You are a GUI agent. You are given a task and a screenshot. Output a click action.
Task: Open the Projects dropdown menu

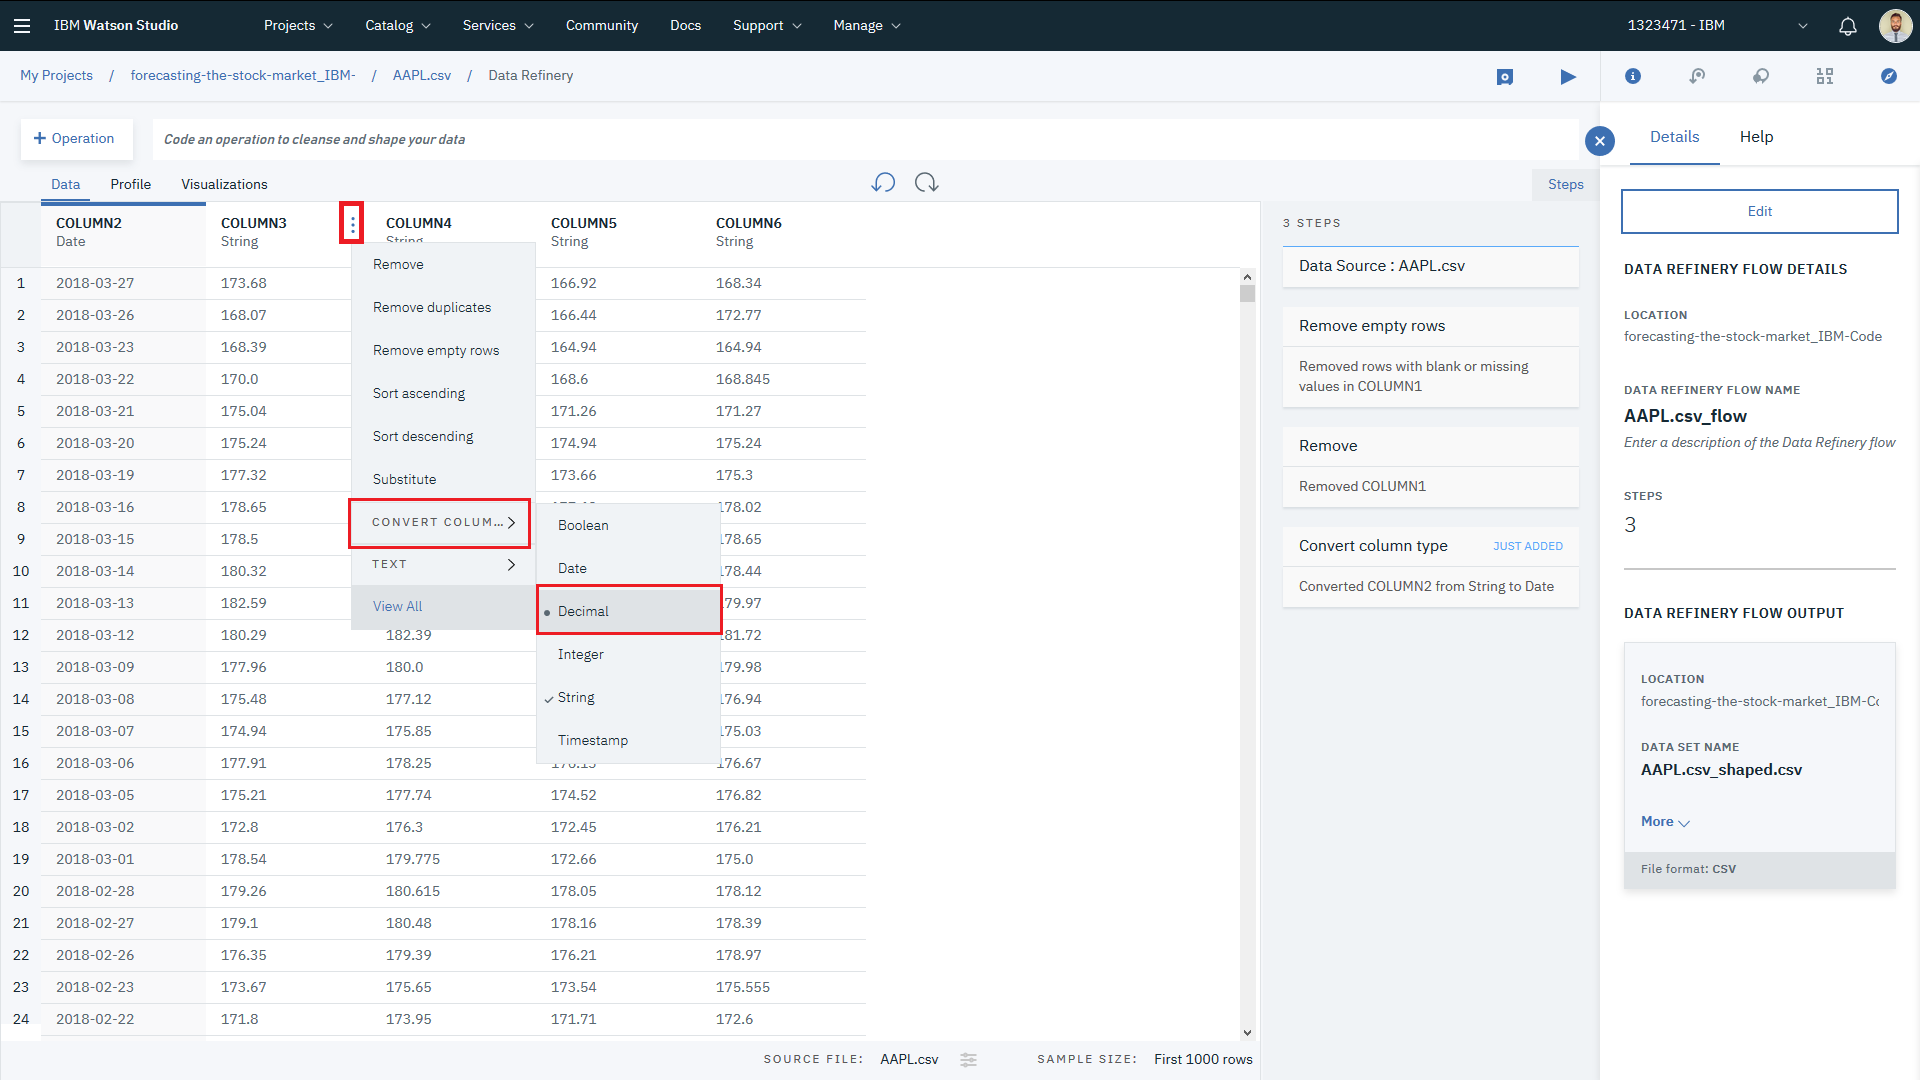pyautogui.click(x=293, y=25)
